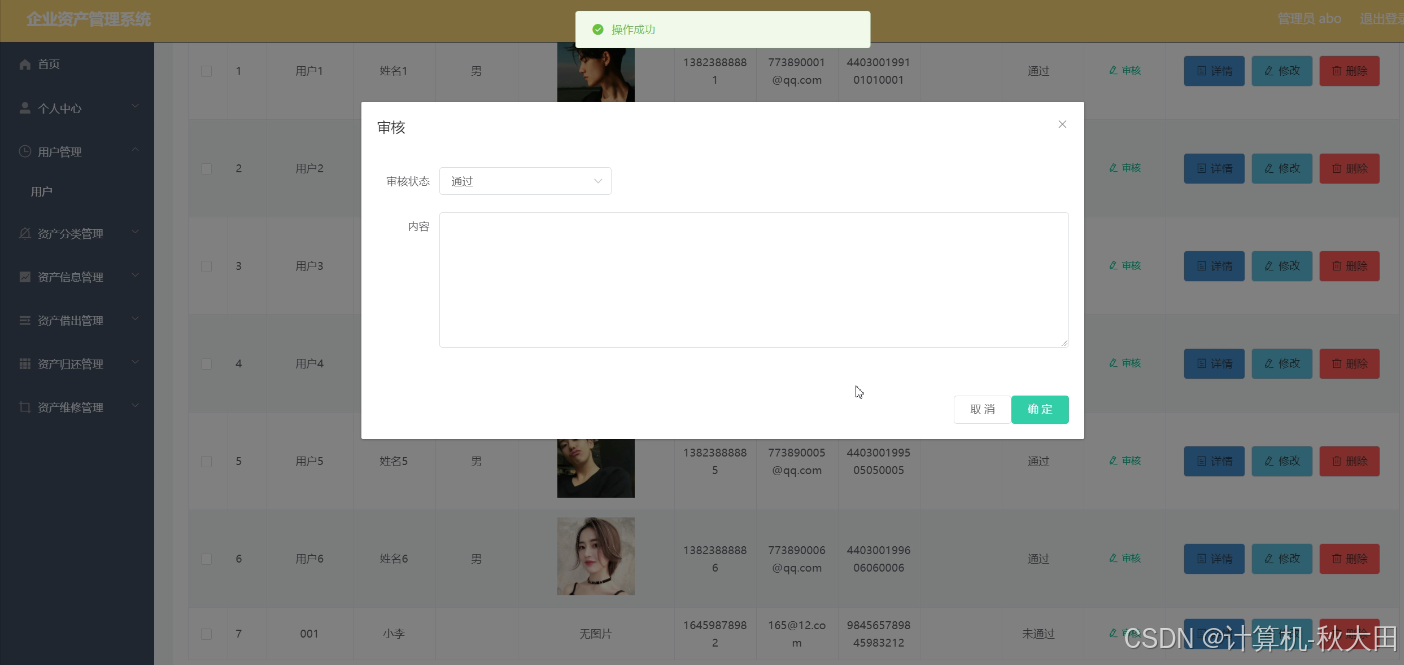1404x665 pixels.
Task: Click into the 内容 text area
Action: 753,280
